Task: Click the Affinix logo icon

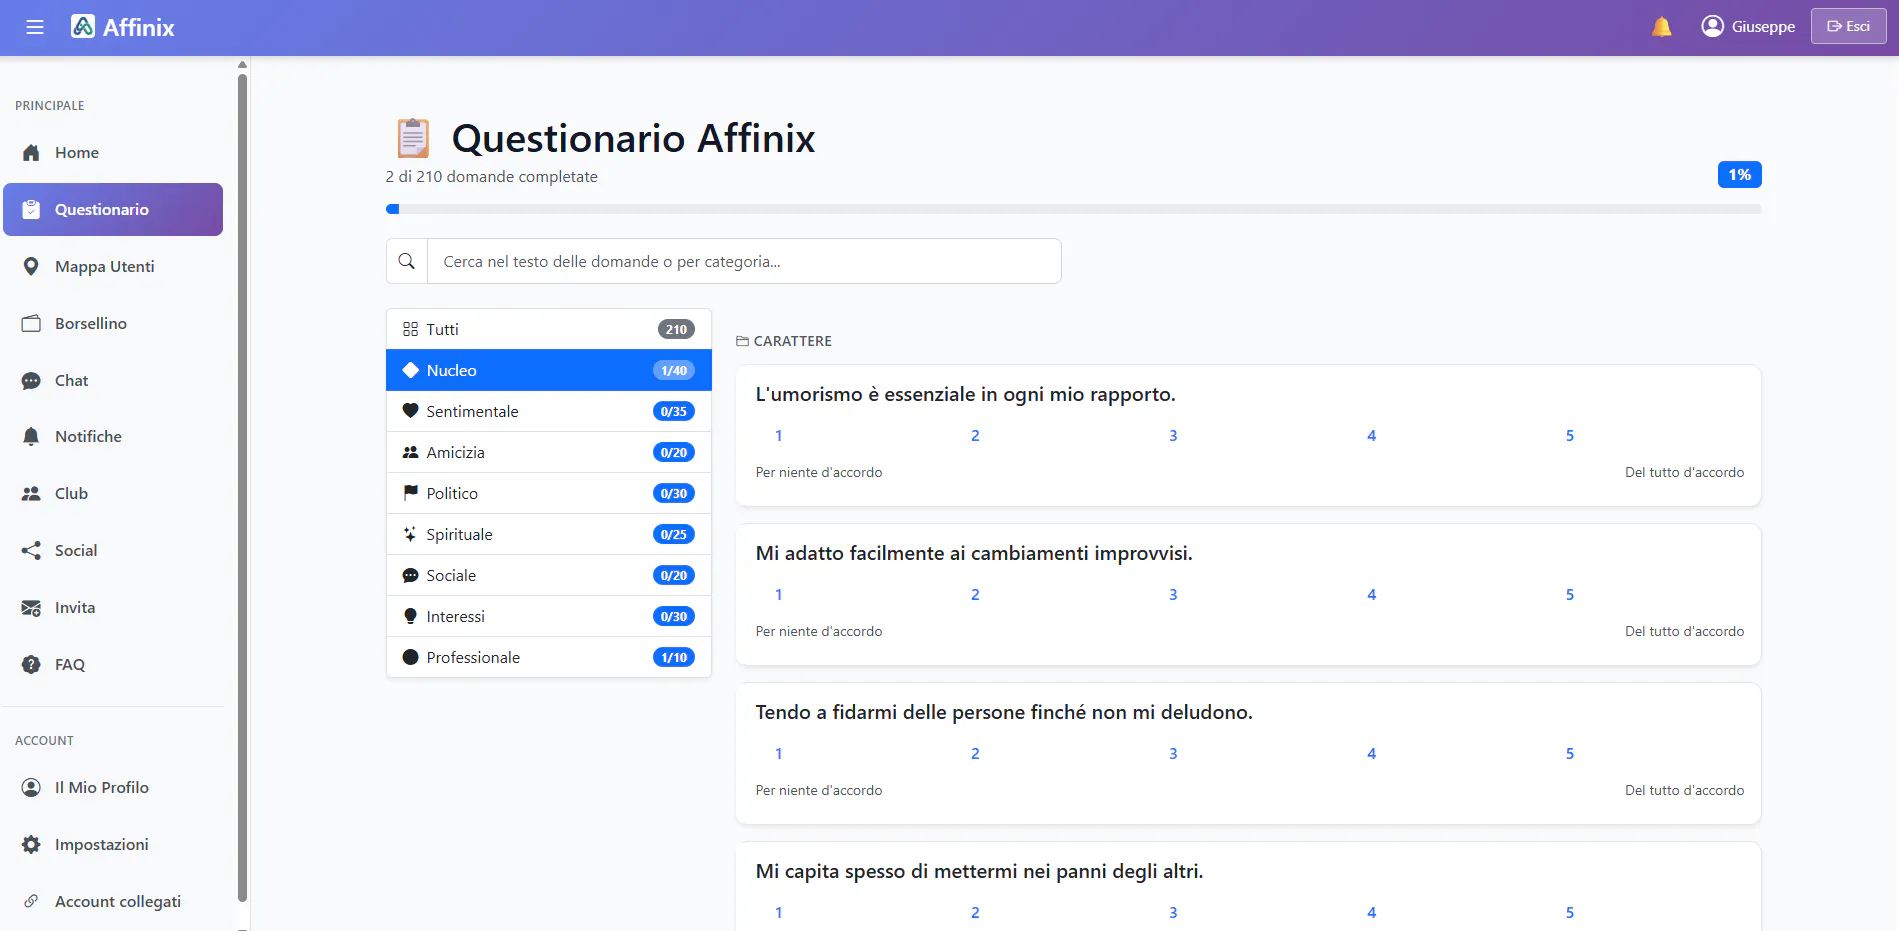Action: pyautogui.click(x=83, y=27)
